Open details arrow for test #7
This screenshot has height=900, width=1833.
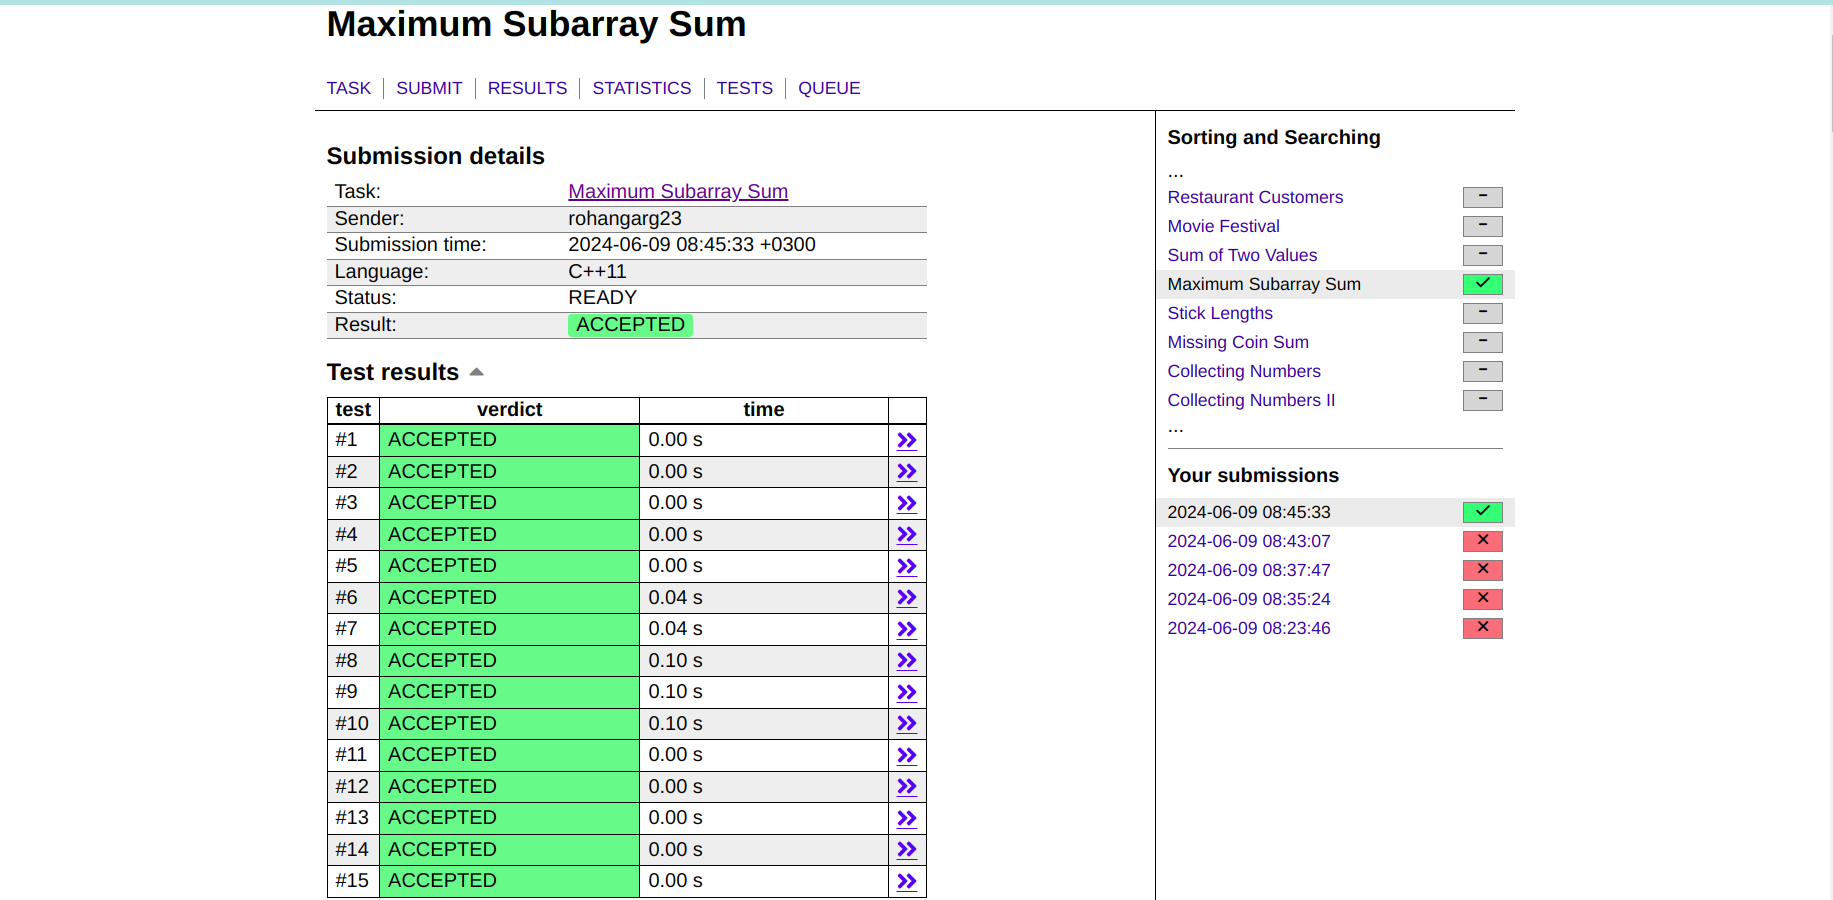pyautogui.click(x=907, y=630)
